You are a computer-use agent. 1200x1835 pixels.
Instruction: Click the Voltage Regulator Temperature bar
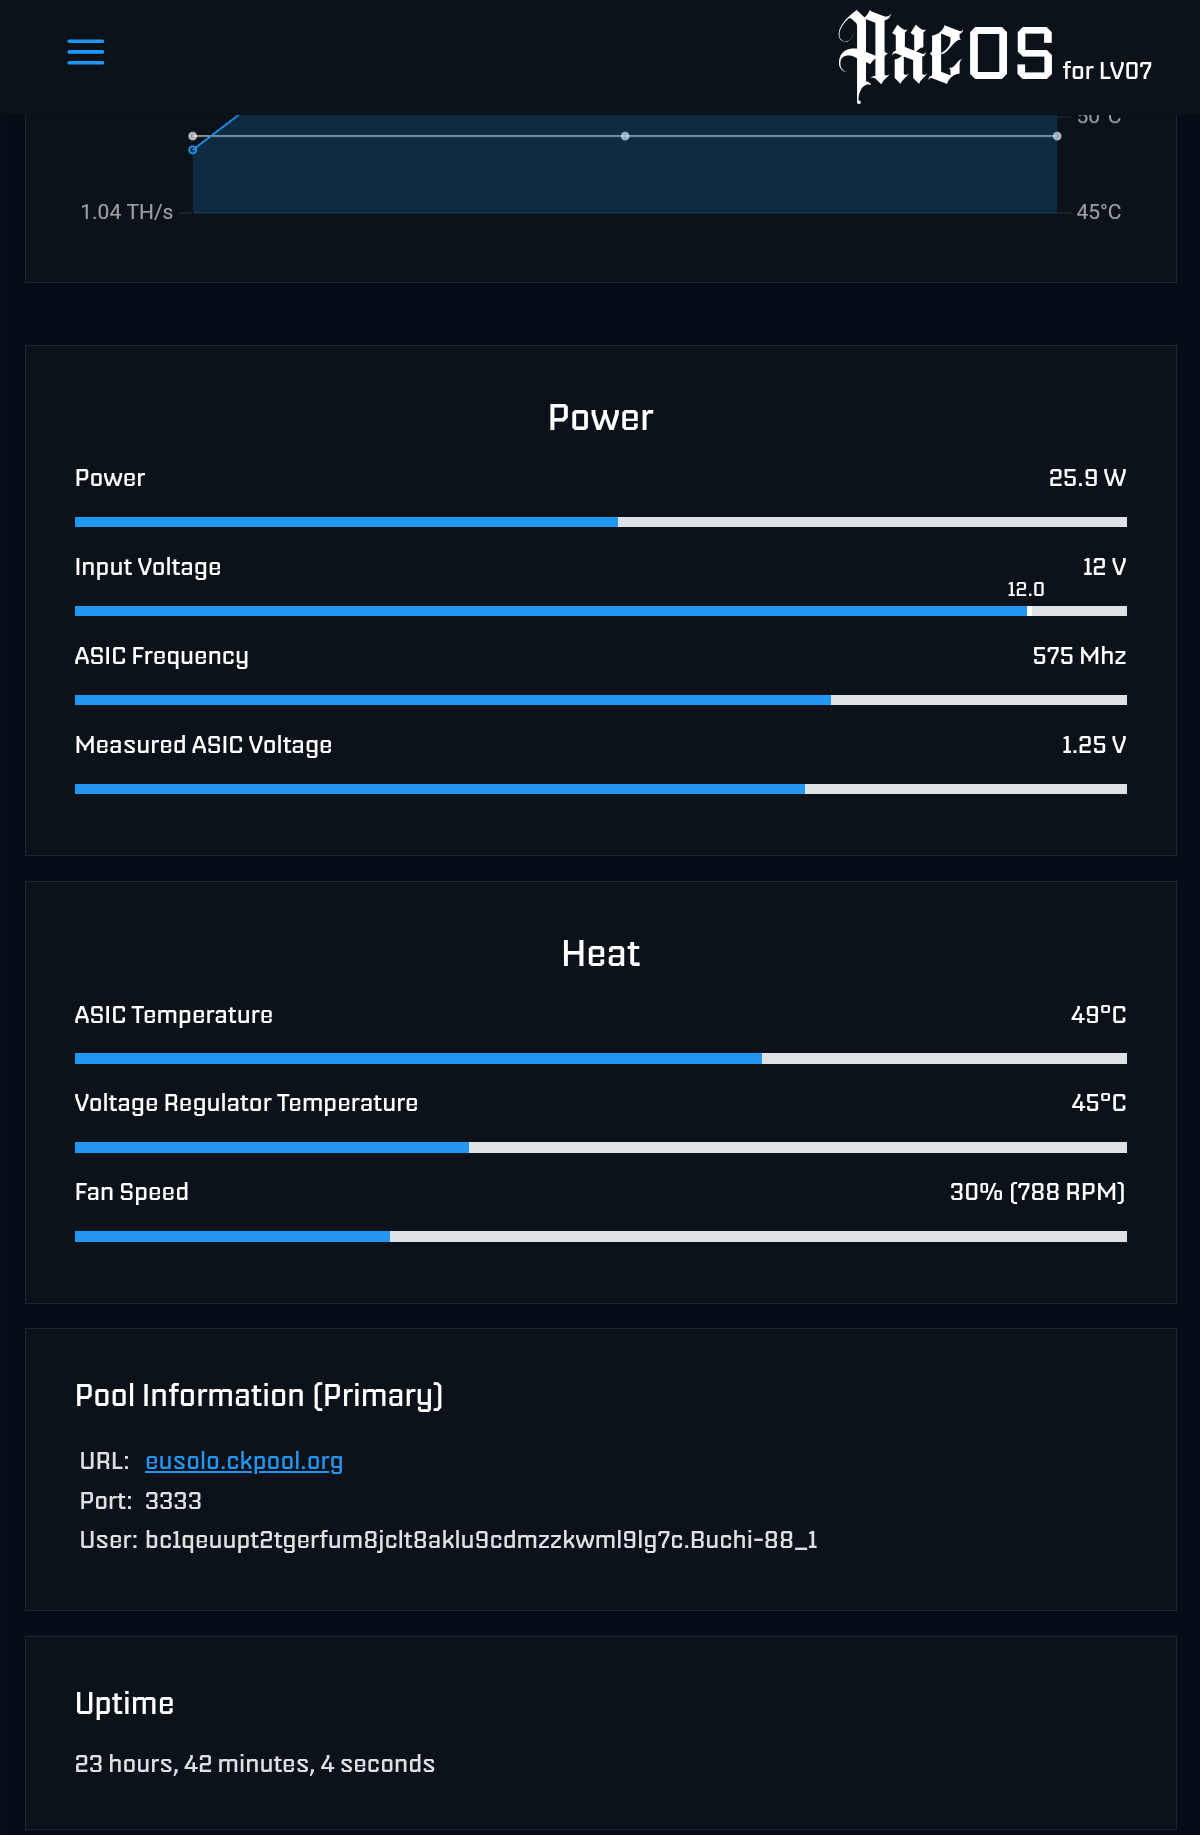point(601,1147)
